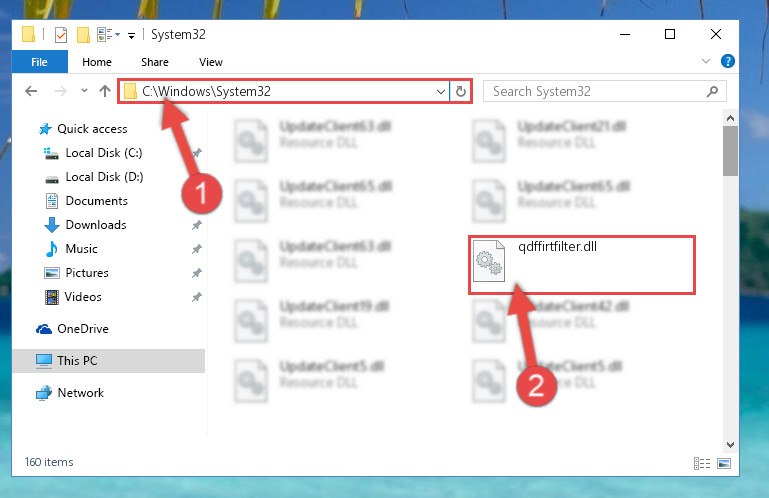Click New folder quick access icon
This screenshot has height=498, width=769.
83,35
